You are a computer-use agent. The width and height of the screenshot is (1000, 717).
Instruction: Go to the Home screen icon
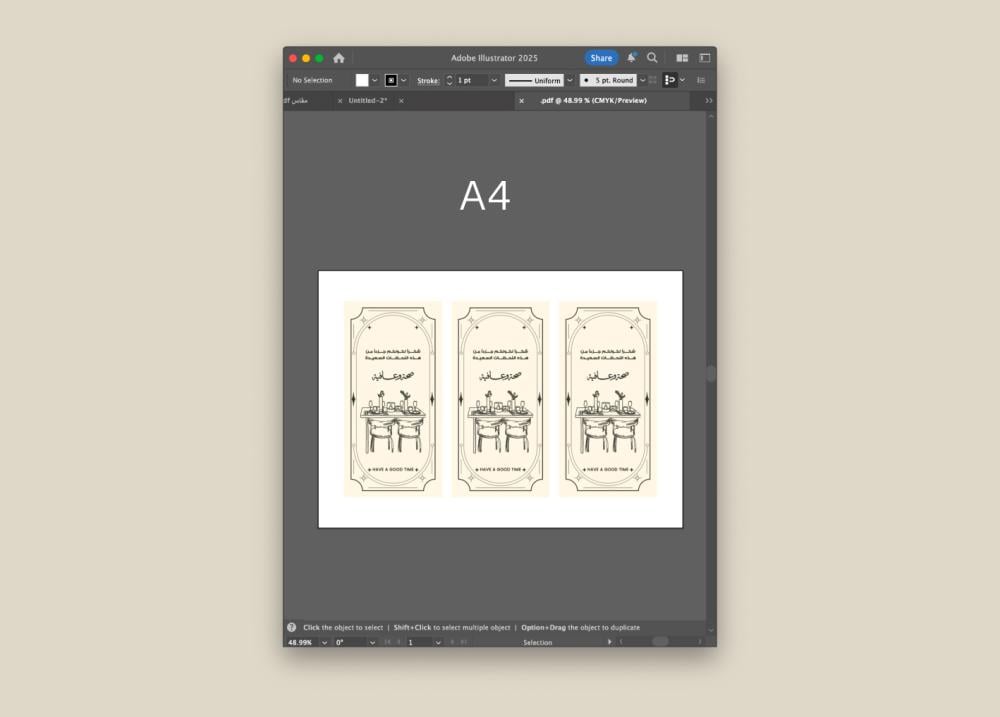coord(339,58)
